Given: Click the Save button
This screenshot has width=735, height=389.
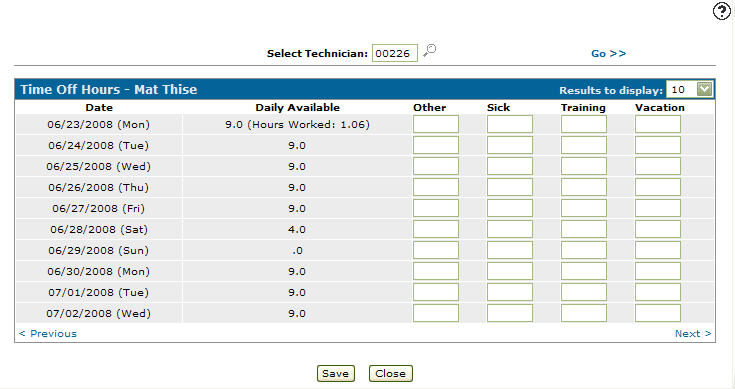Looking at the screenshot, I should point(336,374).
